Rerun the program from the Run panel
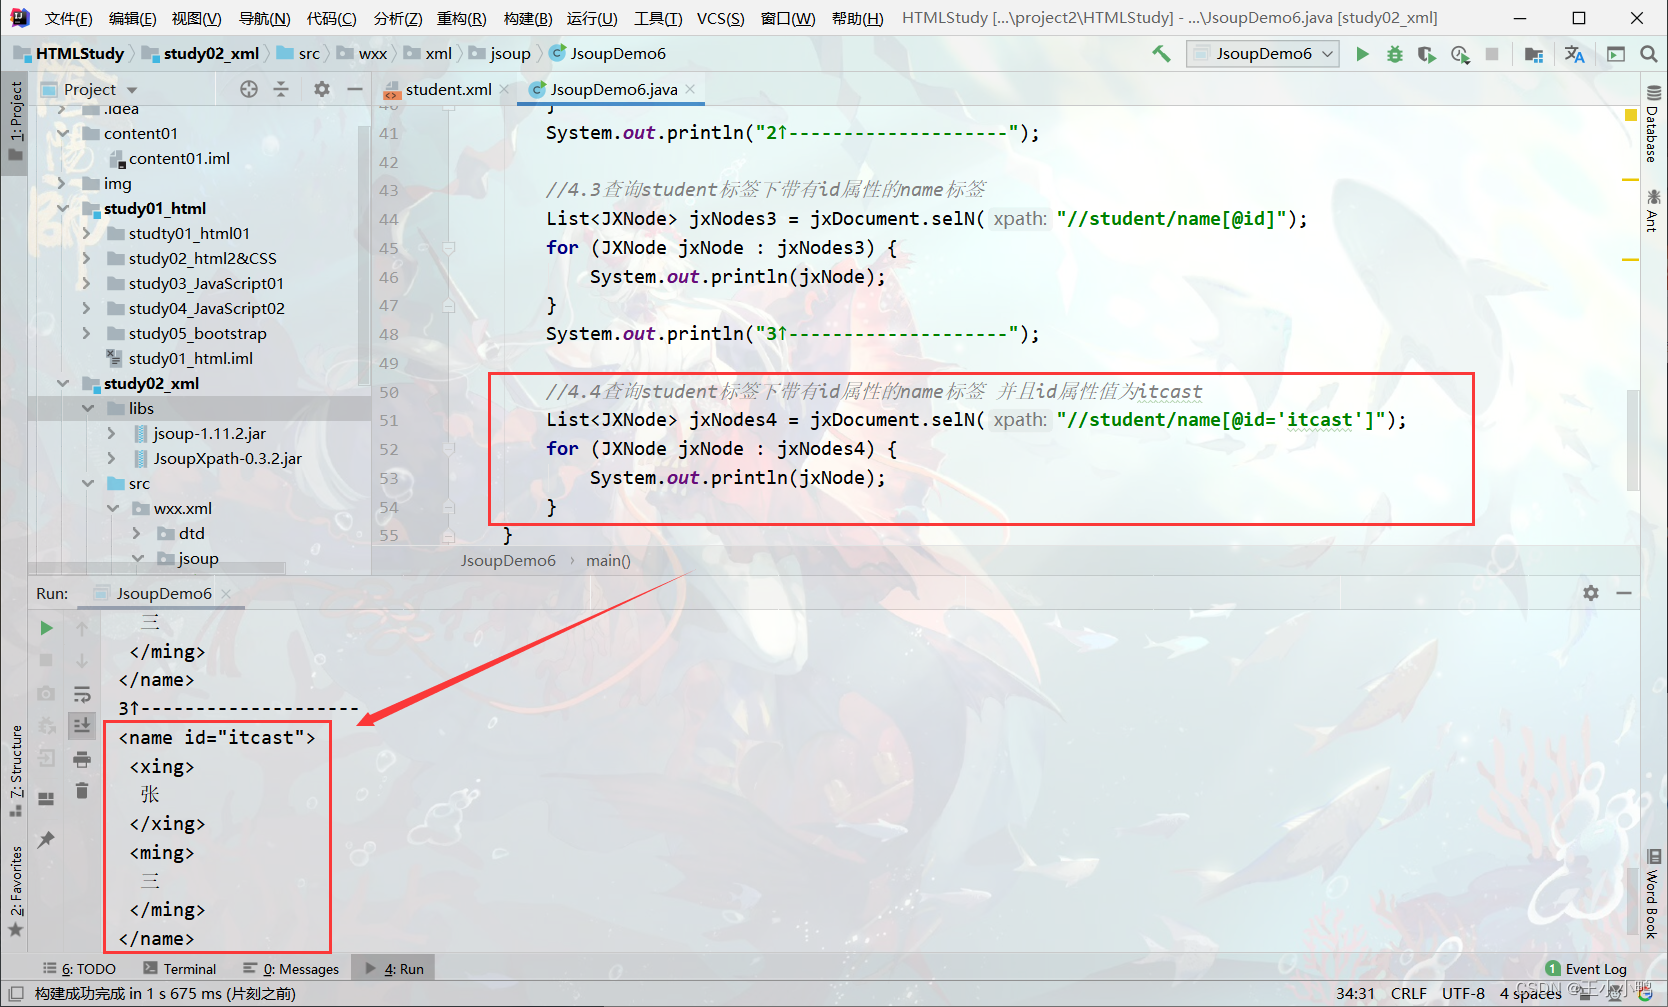Viewport: 1668px width, 1007px height. tap(46, 628)
